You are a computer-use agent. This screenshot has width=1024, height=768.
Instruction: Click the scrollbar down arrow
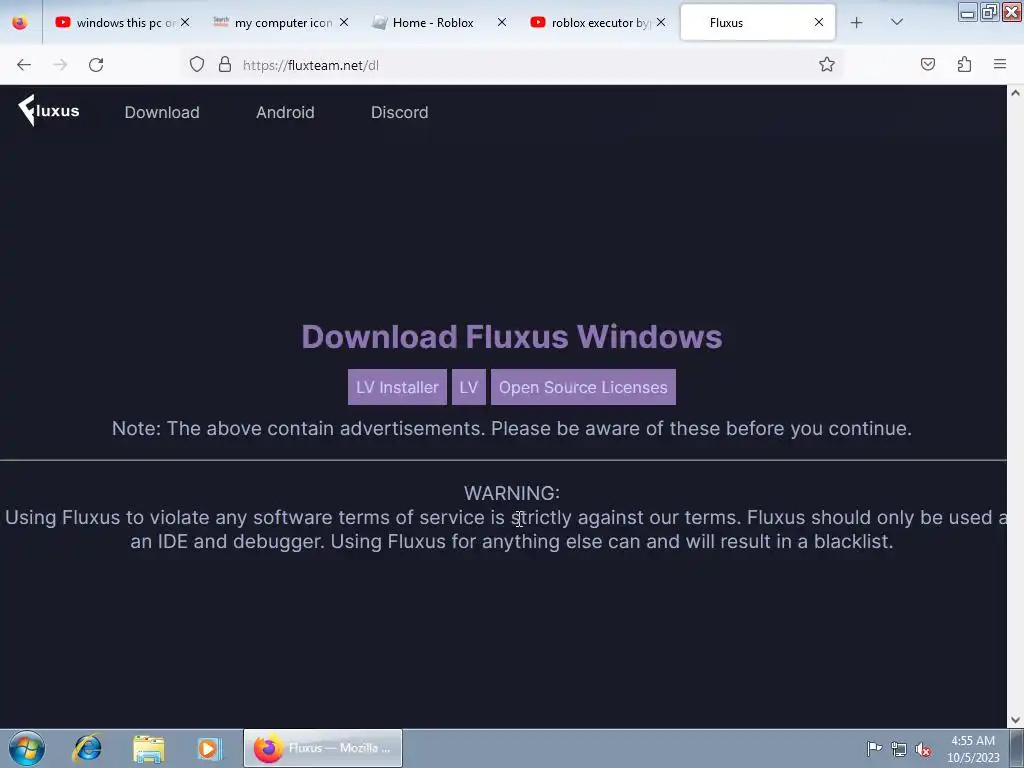(1015, 720)
